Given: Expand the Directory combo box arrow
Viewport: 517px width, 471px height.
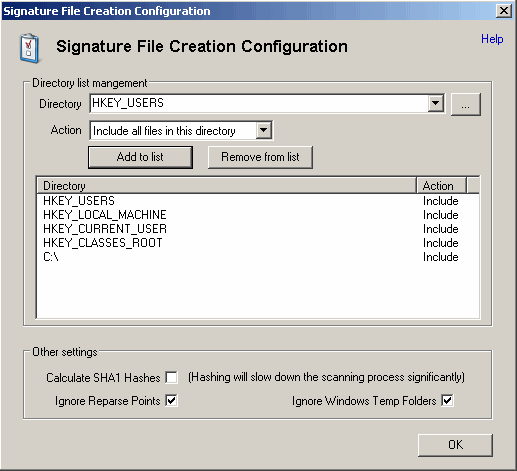Looking at the screenshot, I should 436,103.
